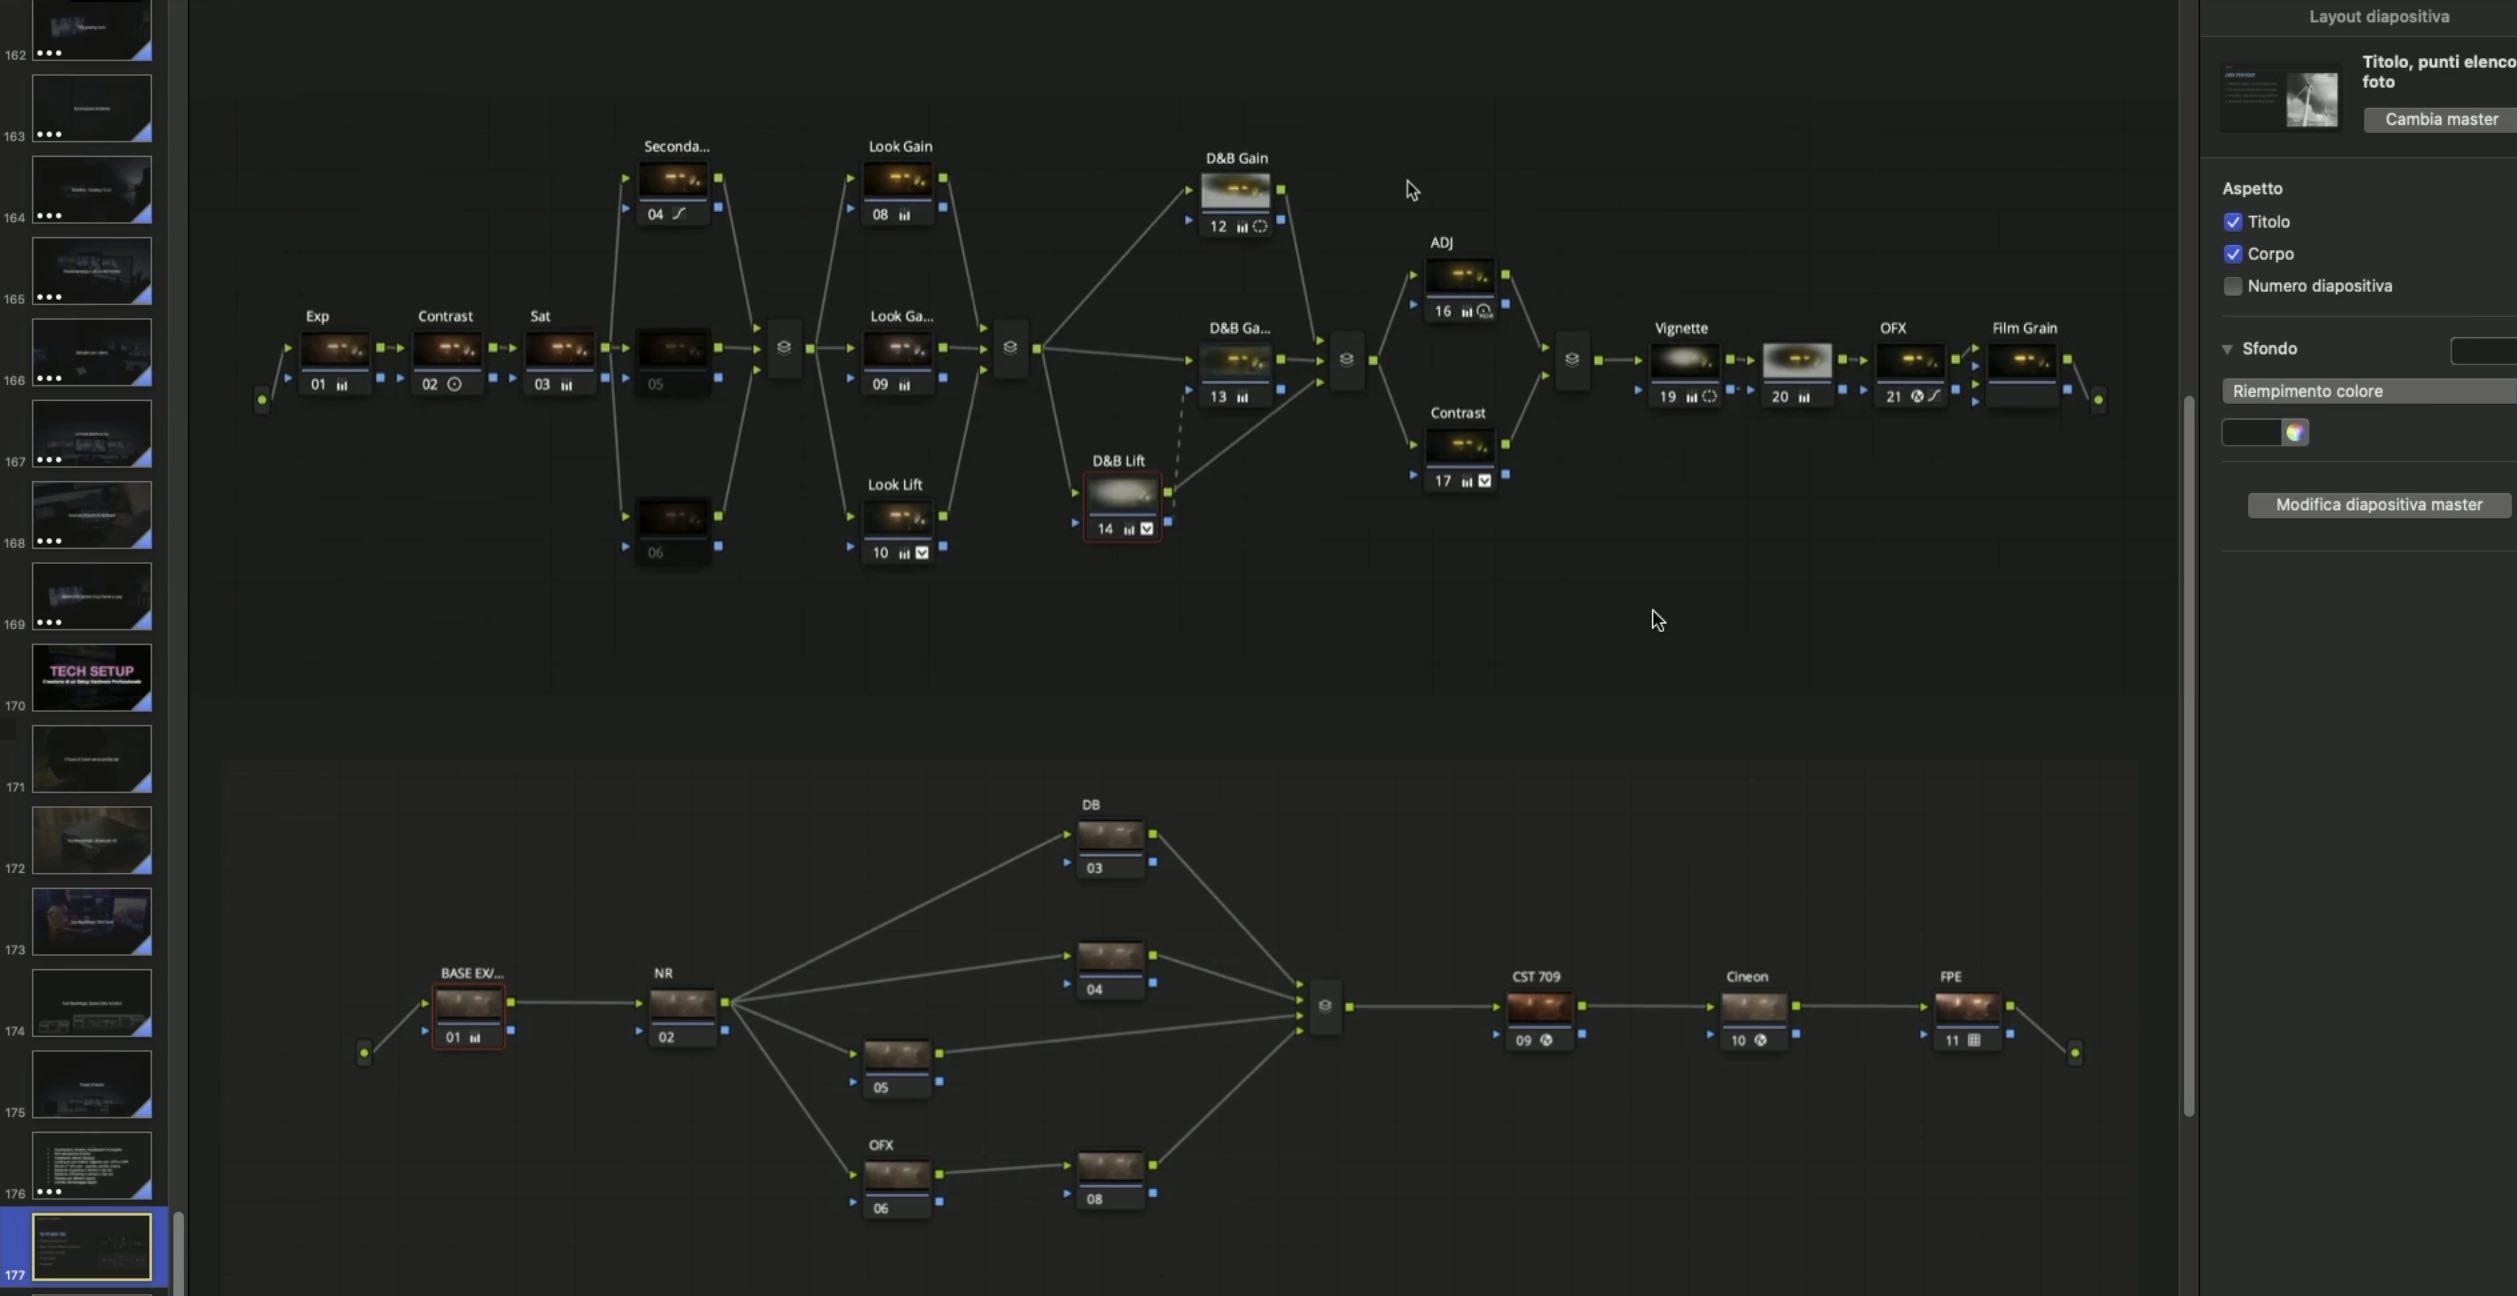Click the Film Grain node thumbnail
Screen dimensions: 2517x1296
(2022, 361)
